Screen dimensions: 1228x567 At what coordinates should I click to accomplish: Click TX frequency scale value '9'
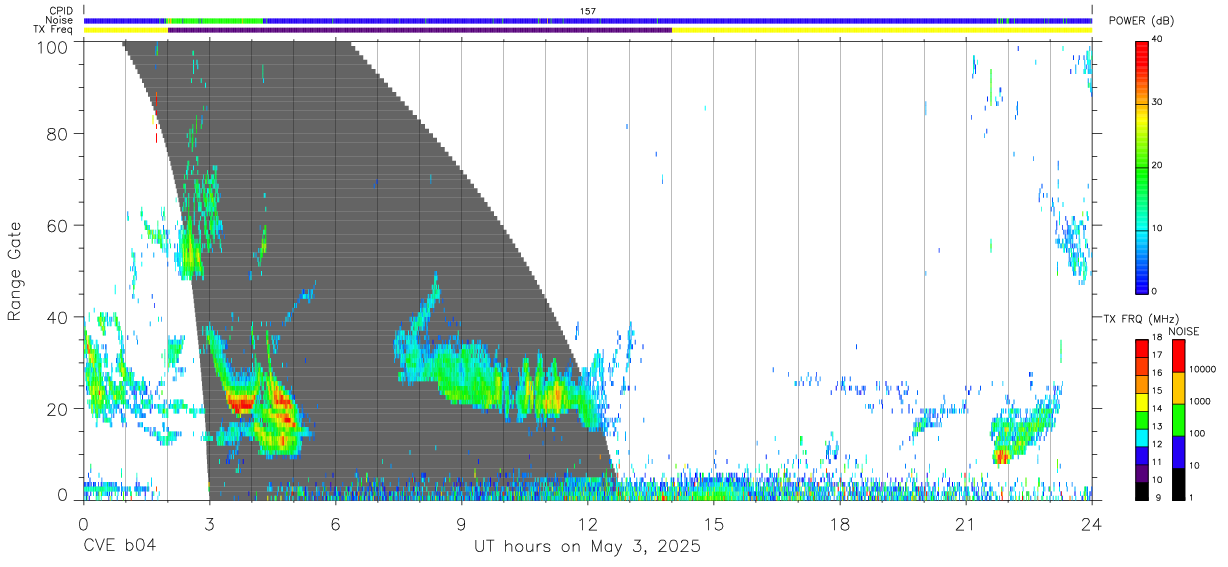[1157, 497]
